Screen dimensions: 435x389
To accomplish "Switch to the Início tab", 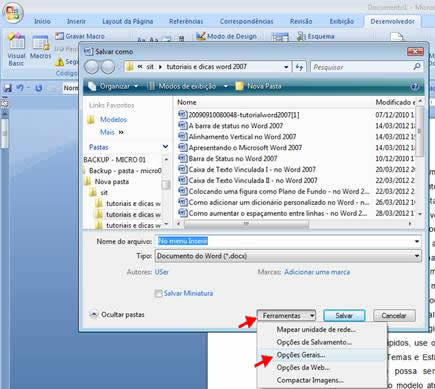I will click(x=42, y=21).
